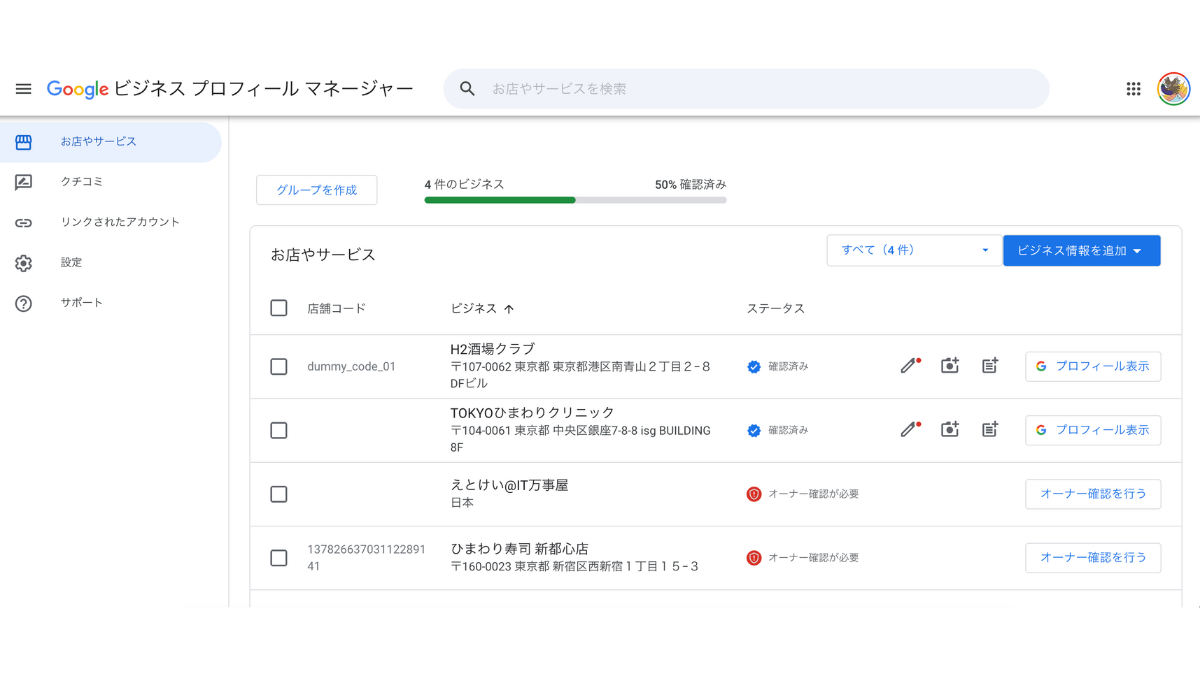Click the 50% 確認済み progress bar
This screenshot has width=1200, height=675.
pyautogui.click(x=575, y=200)
